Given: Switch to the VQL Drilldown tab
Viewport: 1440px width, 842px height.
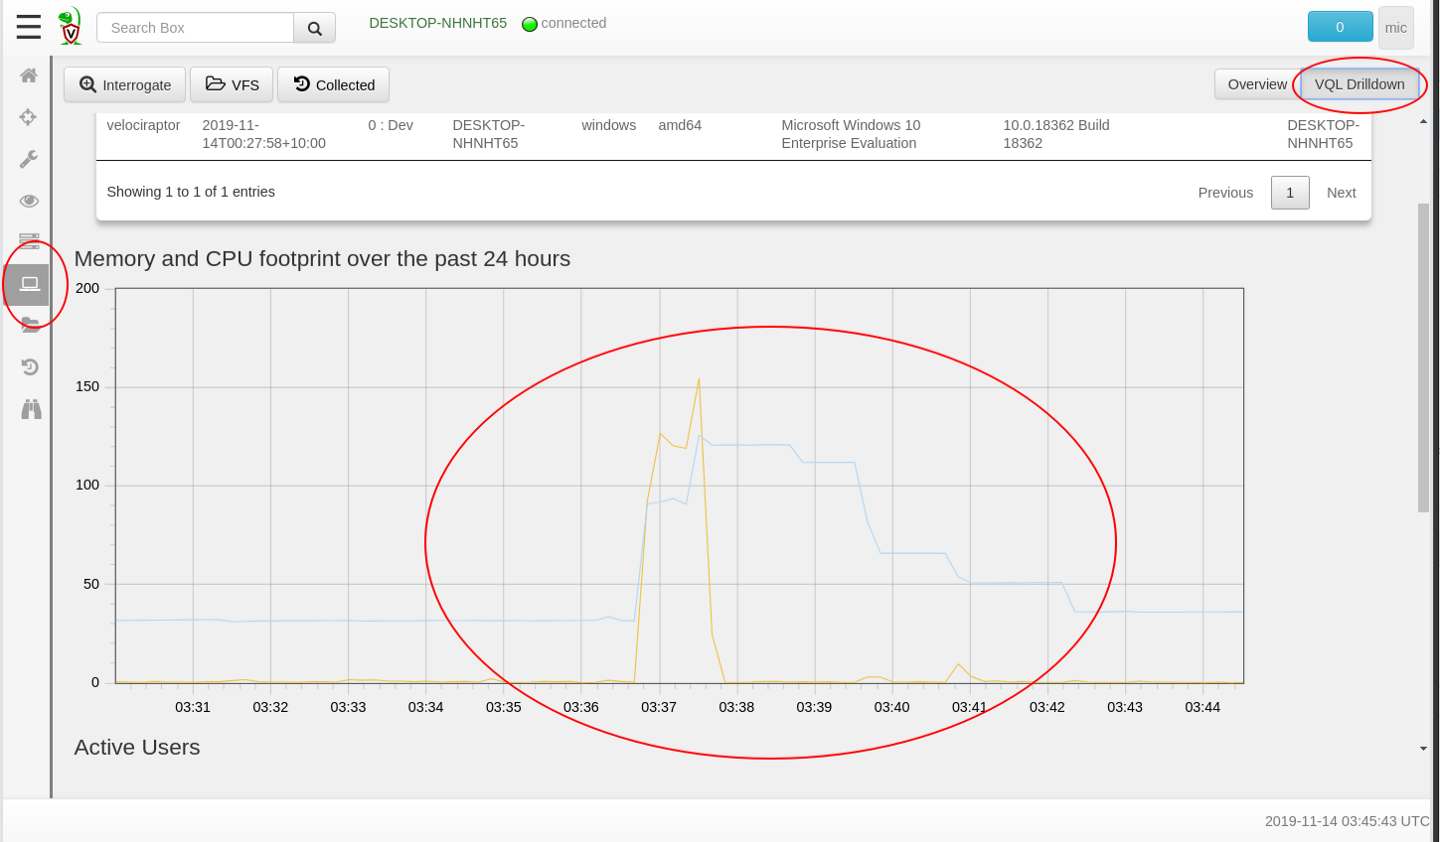Looking at the screenshot, I should tap(1359, 84).
